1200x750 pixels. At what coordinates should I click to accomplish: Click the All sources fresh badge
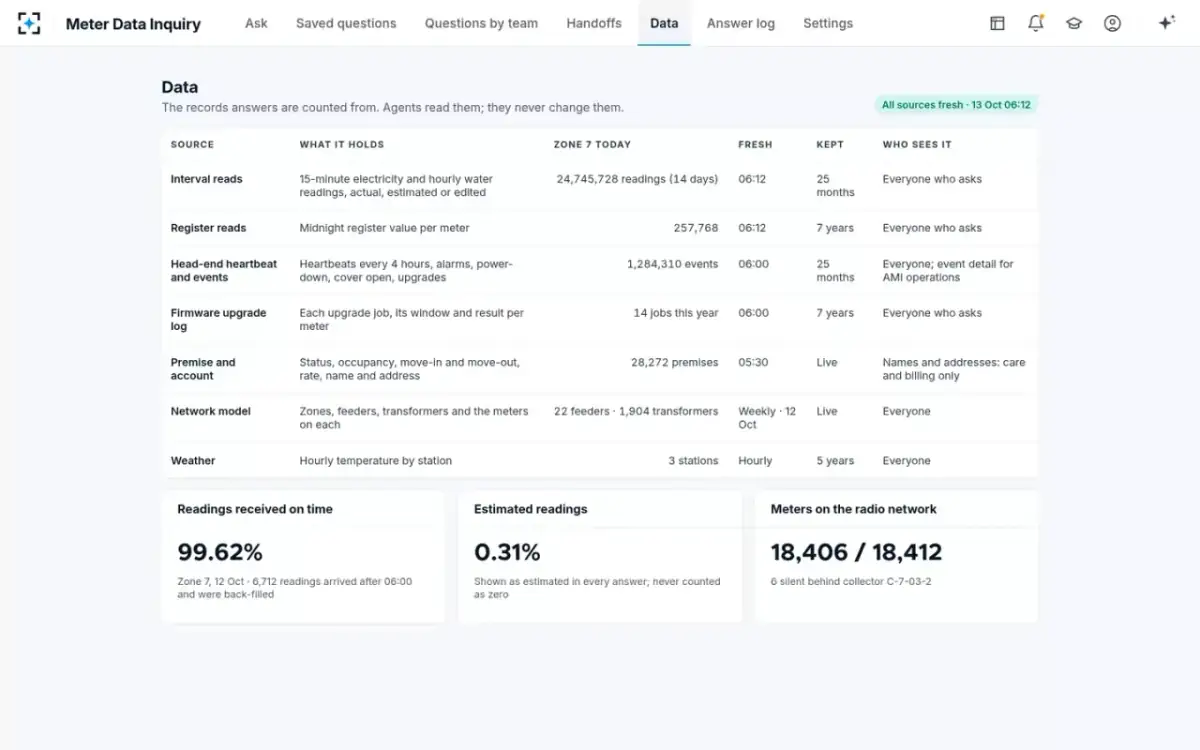[x=956, y=105]
